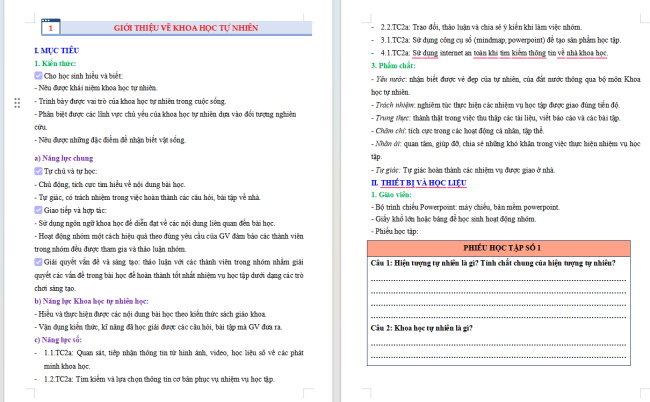This screenshot has width=650, height=402.
Task: Click the green '3. Phẩm chất:' subheading
Action: (393, 65)
